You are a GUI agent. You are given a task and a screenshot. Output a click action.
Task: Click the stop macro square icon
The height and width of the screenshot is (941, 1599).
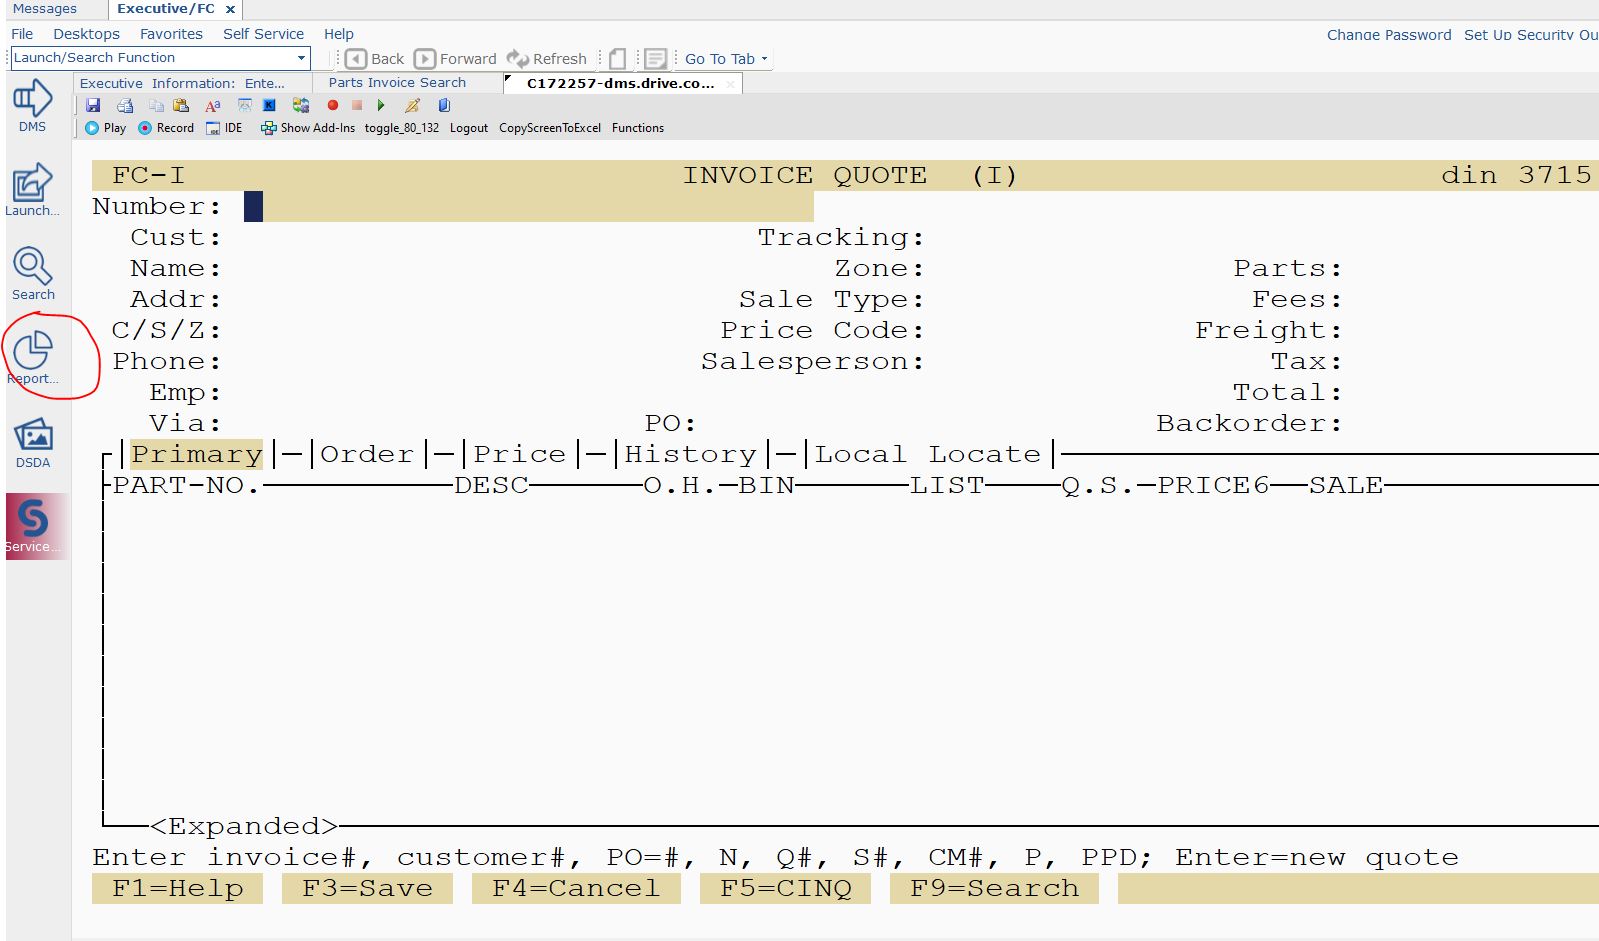pos(357,105)
